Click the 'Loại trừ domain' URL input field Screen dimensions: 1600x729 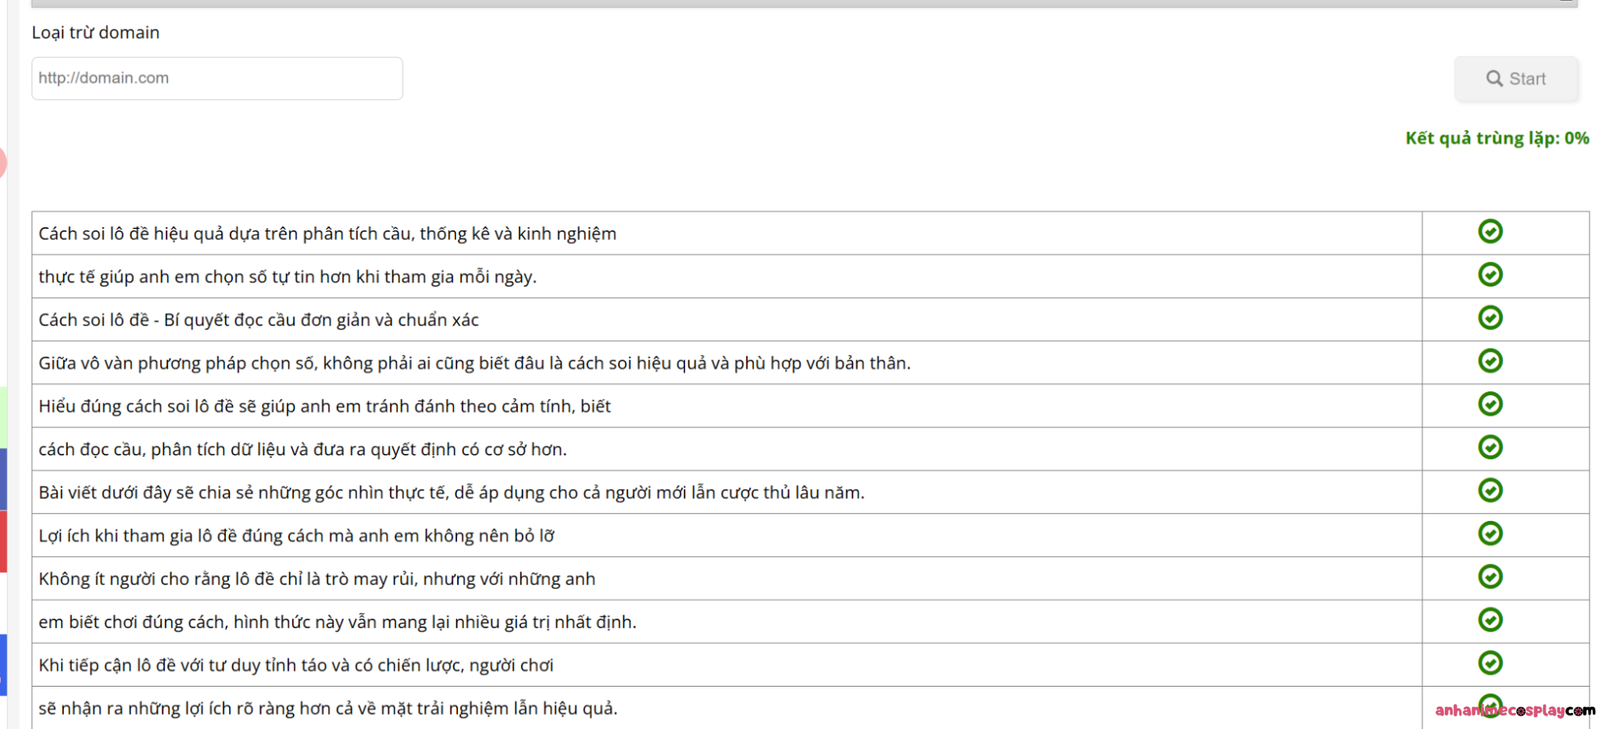217,78
